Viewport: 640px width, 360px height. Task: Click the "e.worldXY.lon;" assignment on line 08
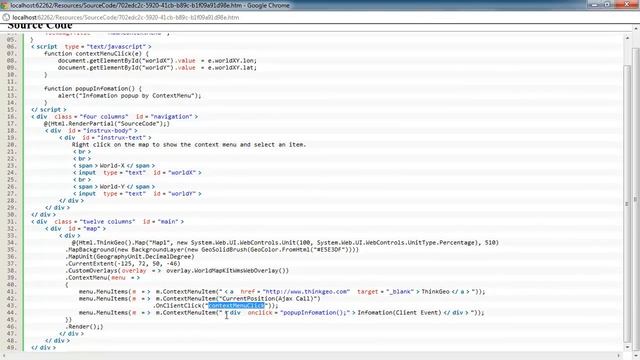[x=232, y=60]
